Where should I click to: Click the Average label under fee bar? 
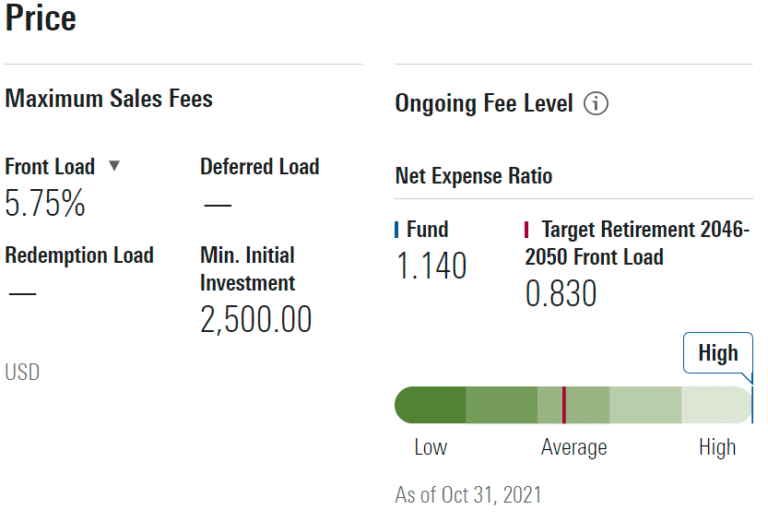574,447
